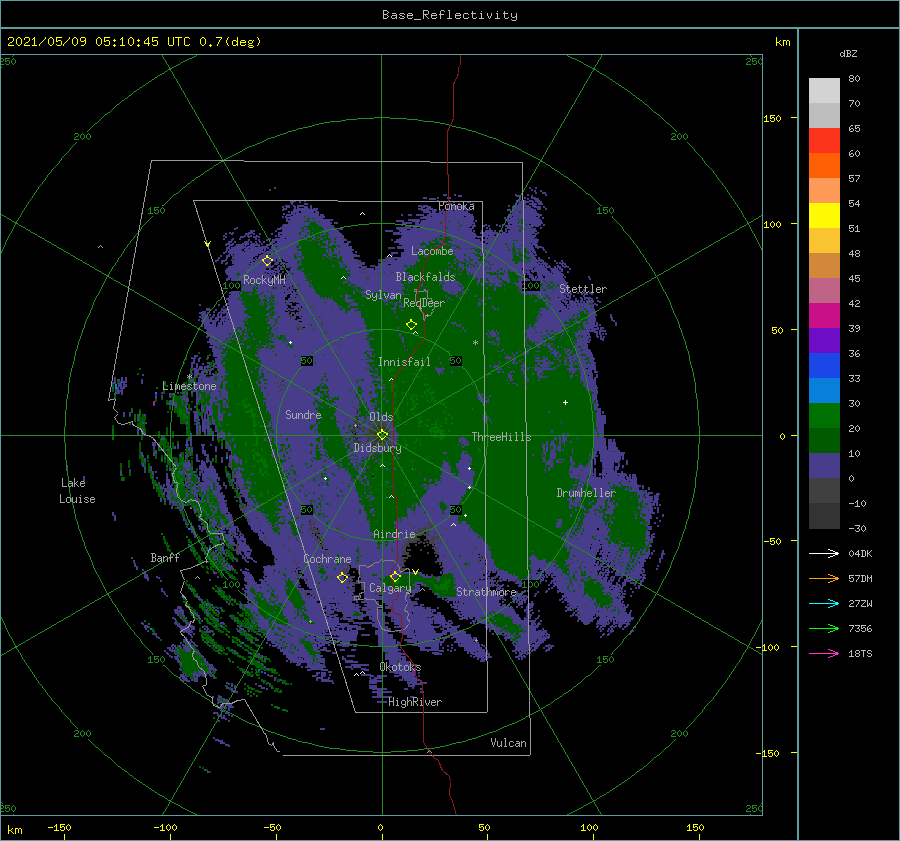Click the green 7356 arrow in the legend
The image size is (900, 841).
click(x=824, y=629)
